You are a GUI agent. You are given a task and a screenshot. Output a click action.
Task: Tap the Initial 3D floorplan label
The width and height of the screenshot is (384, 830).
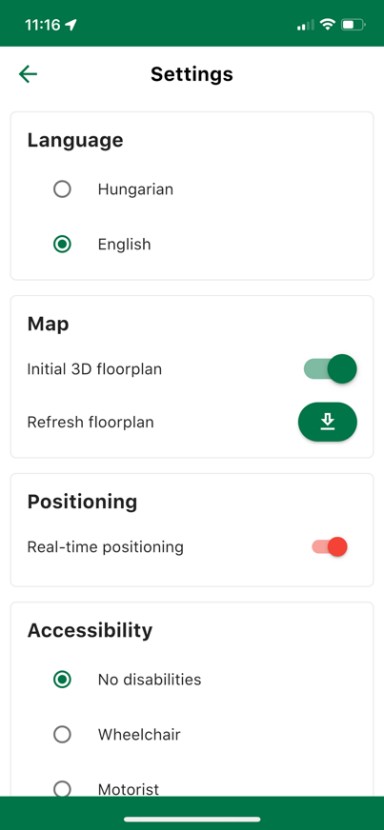(x=94, y=368)
